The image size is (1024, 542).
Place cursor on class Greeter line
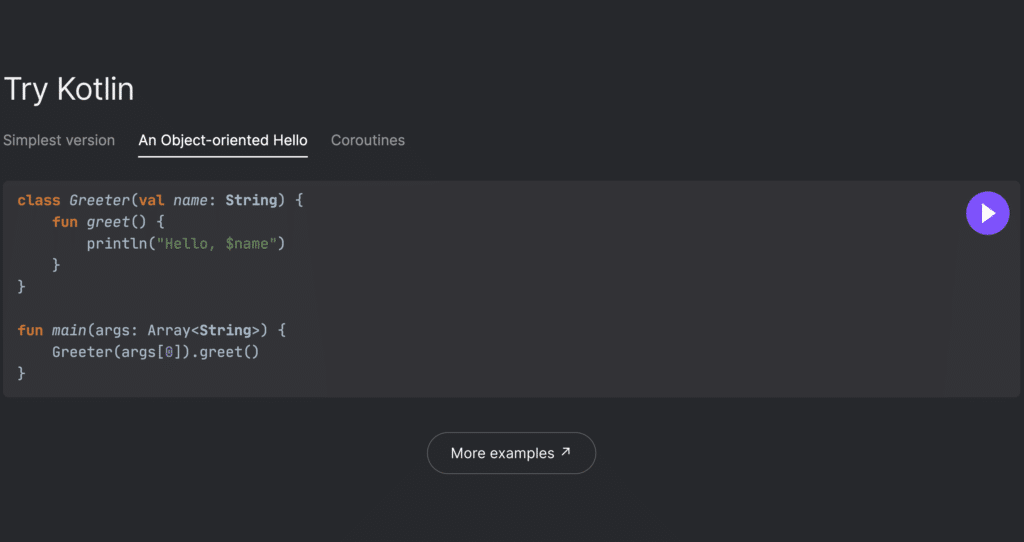click(161, 200)
